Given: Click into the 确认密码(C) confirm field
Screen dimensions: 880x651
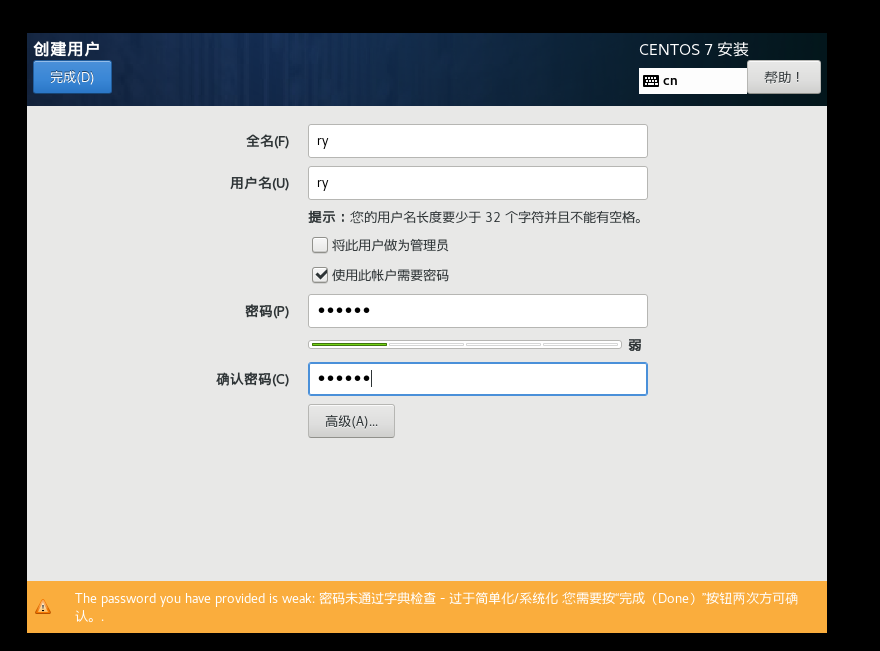Looking at the screenshot, I should click(x=478, y=379).
